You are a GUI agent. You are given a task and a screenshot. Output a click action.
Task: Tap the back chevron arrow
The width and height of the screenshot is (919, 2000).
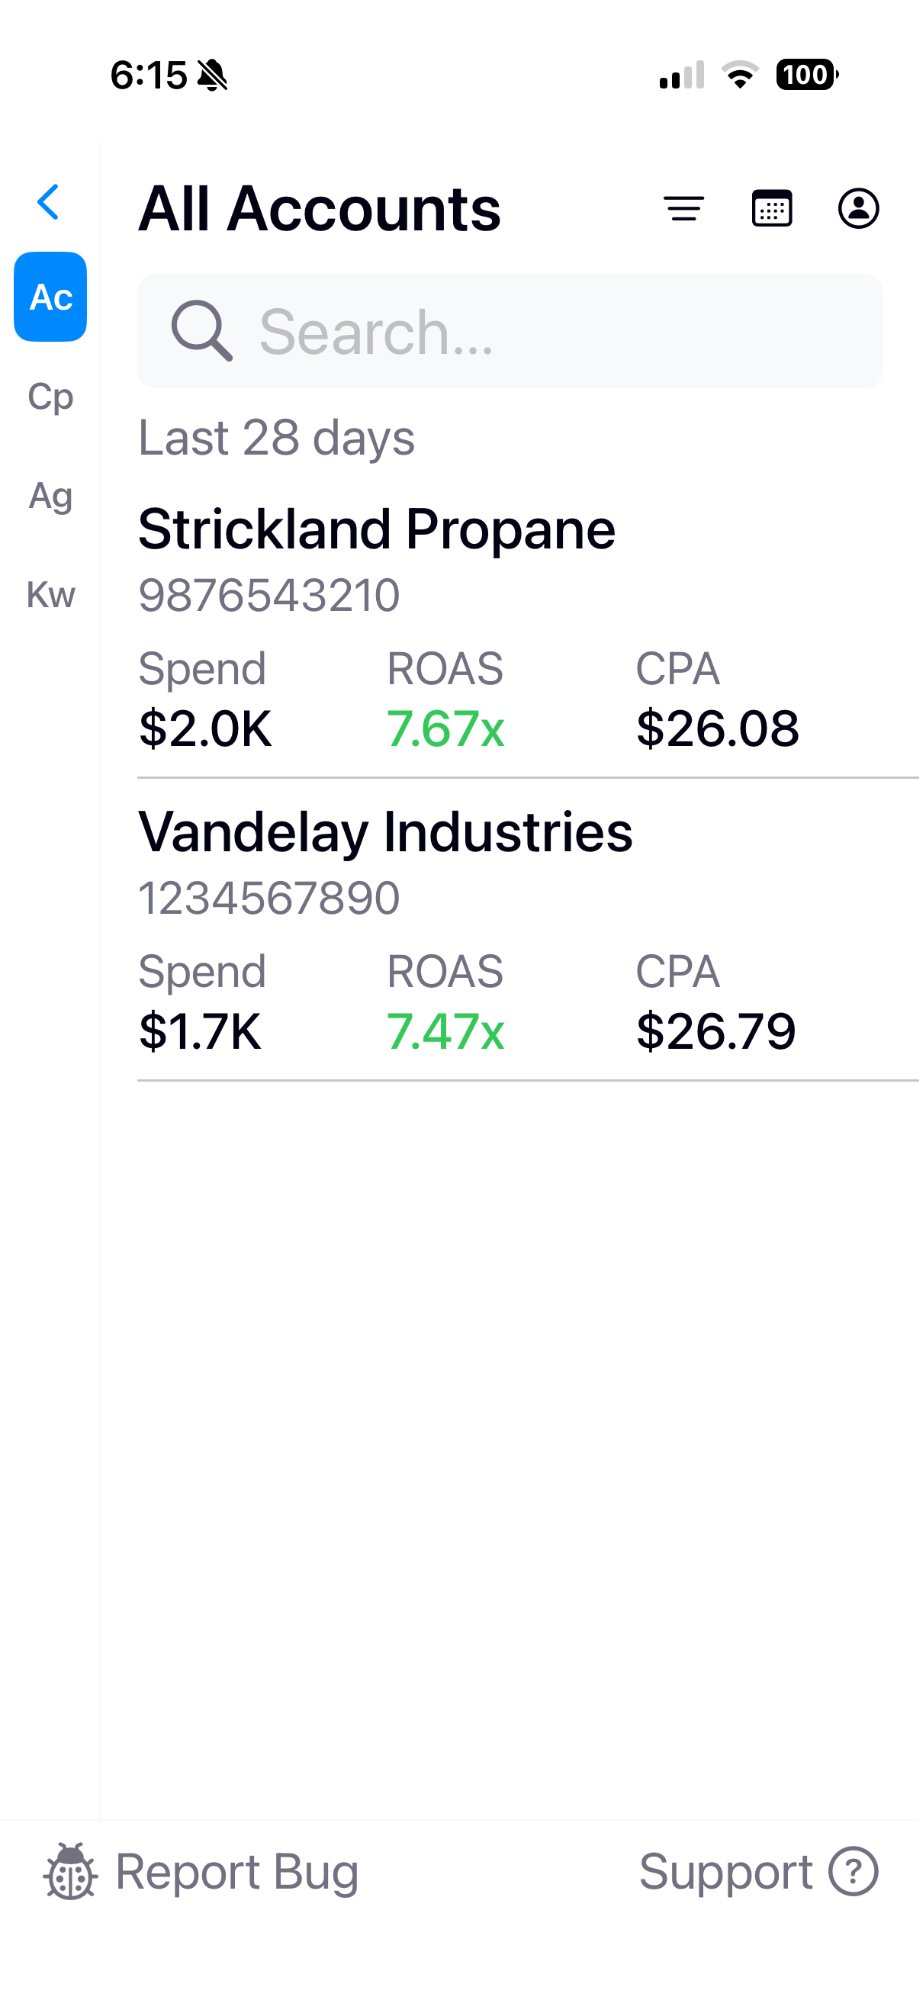click(x=48, y=202)
